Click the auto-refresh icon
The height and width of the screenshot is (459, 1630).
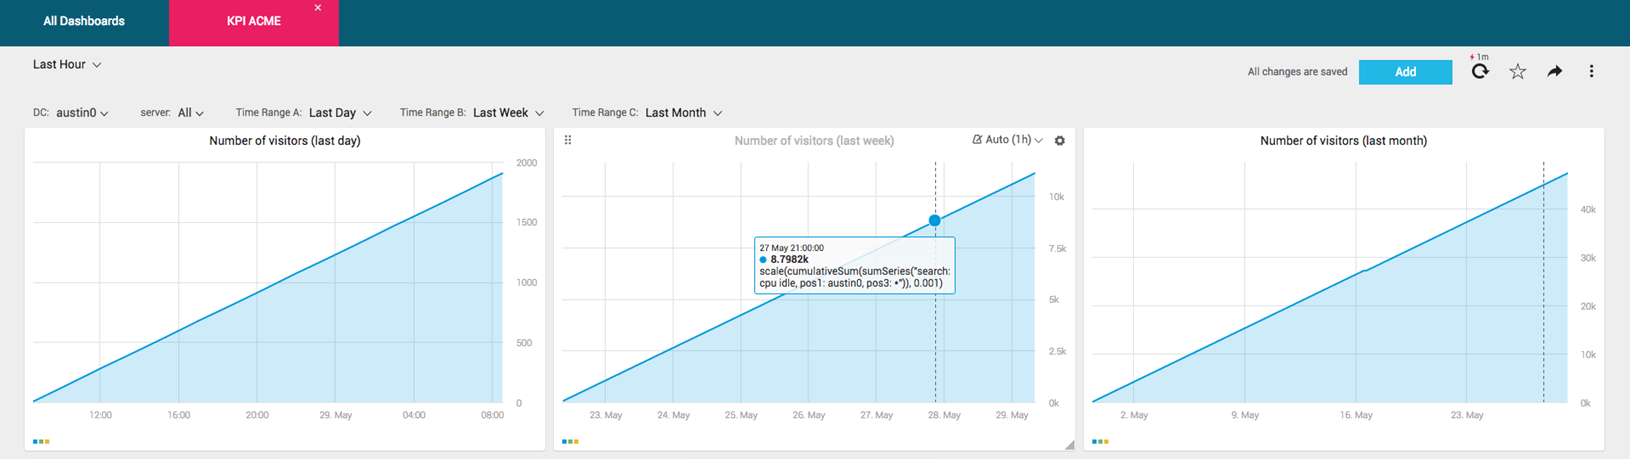(1480, 71)
